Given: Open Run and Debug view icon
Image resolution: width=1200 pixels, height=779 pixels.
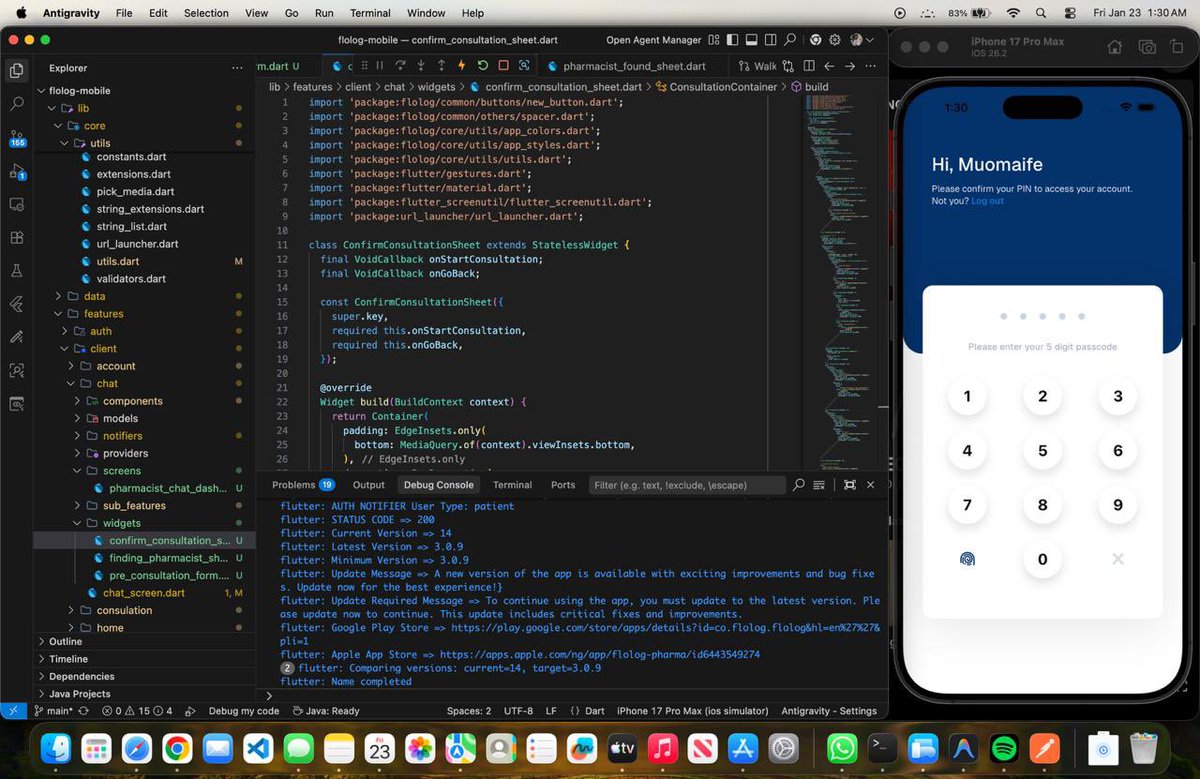Looking at the screenshot, I should [x=16, y=171].
